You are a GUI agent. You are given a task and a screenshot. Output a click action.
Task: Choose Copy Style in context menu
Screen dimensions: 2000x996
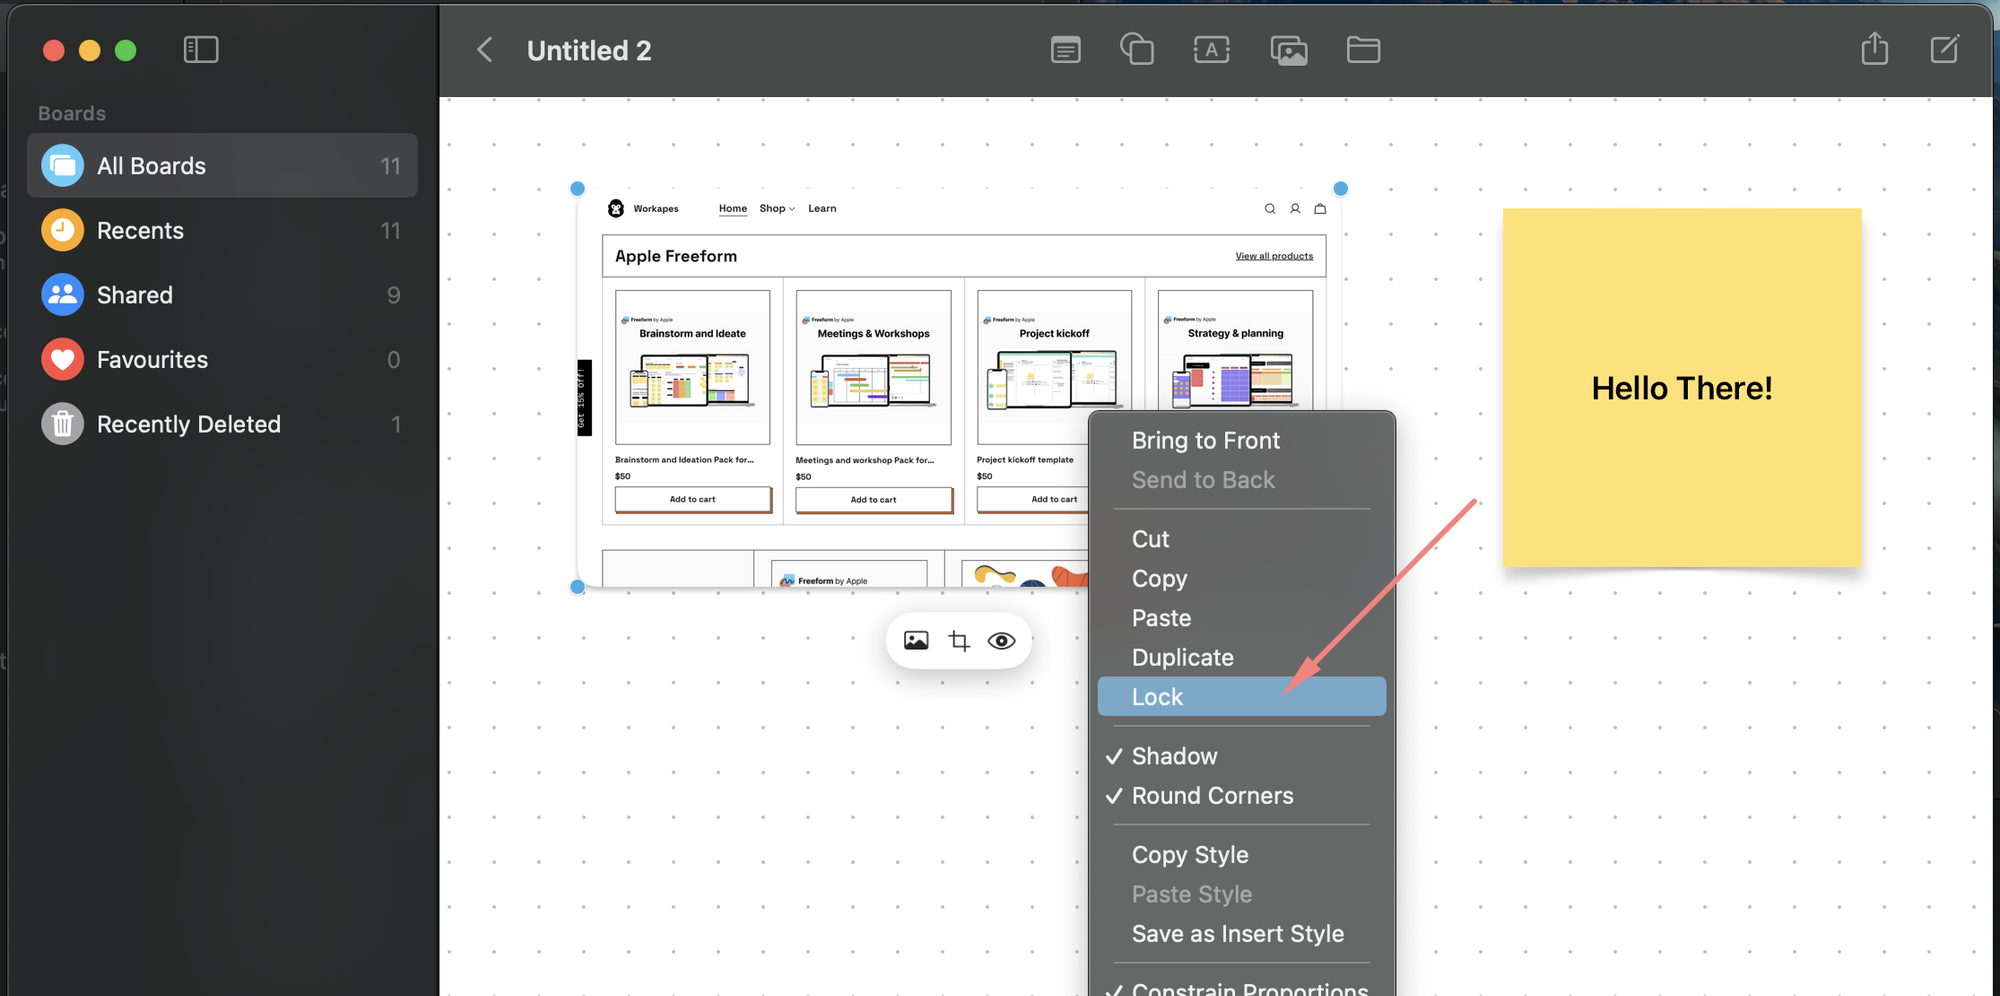[1241, 855]
